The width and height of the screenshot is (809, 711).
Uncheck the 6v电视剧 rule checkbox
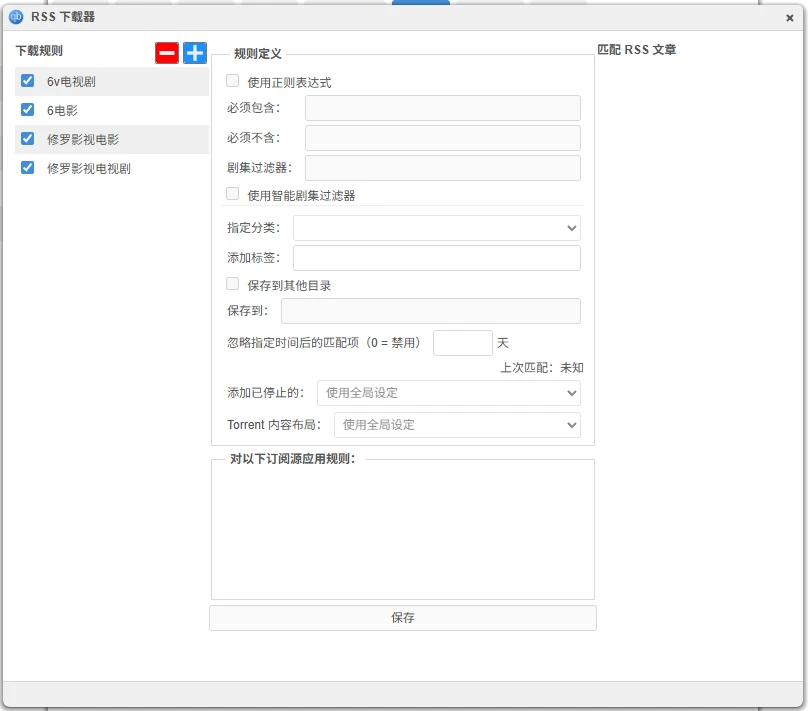[28, 81]
